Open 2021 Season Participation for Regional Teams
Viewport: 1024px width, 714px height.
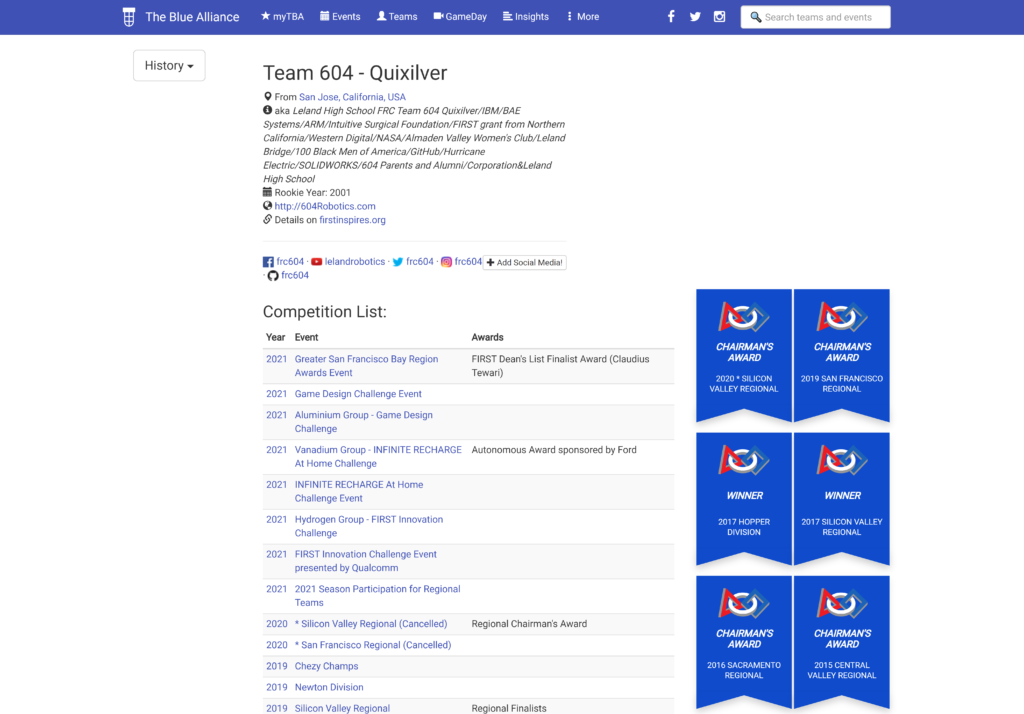point(377,596)
